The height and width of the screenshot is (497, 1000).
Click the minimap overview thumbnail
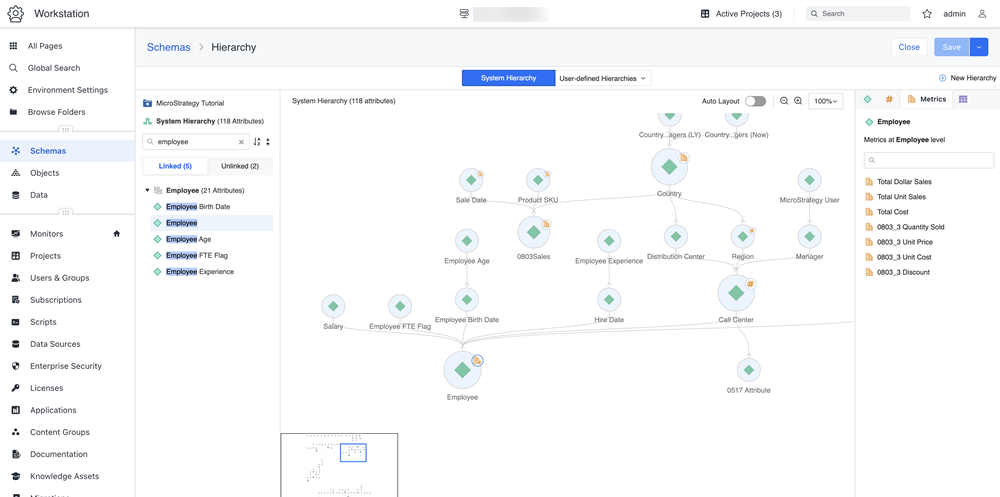[339, 465]
